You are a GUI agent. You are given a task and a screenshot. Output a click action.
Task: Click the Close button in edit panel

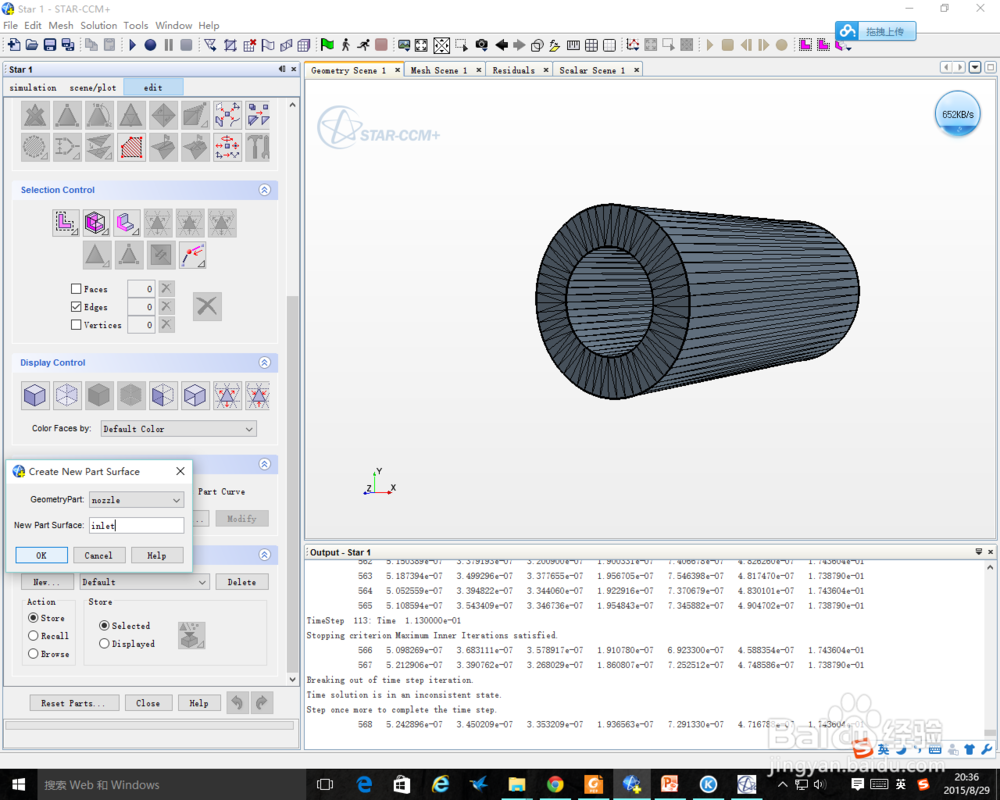(148, 703)
